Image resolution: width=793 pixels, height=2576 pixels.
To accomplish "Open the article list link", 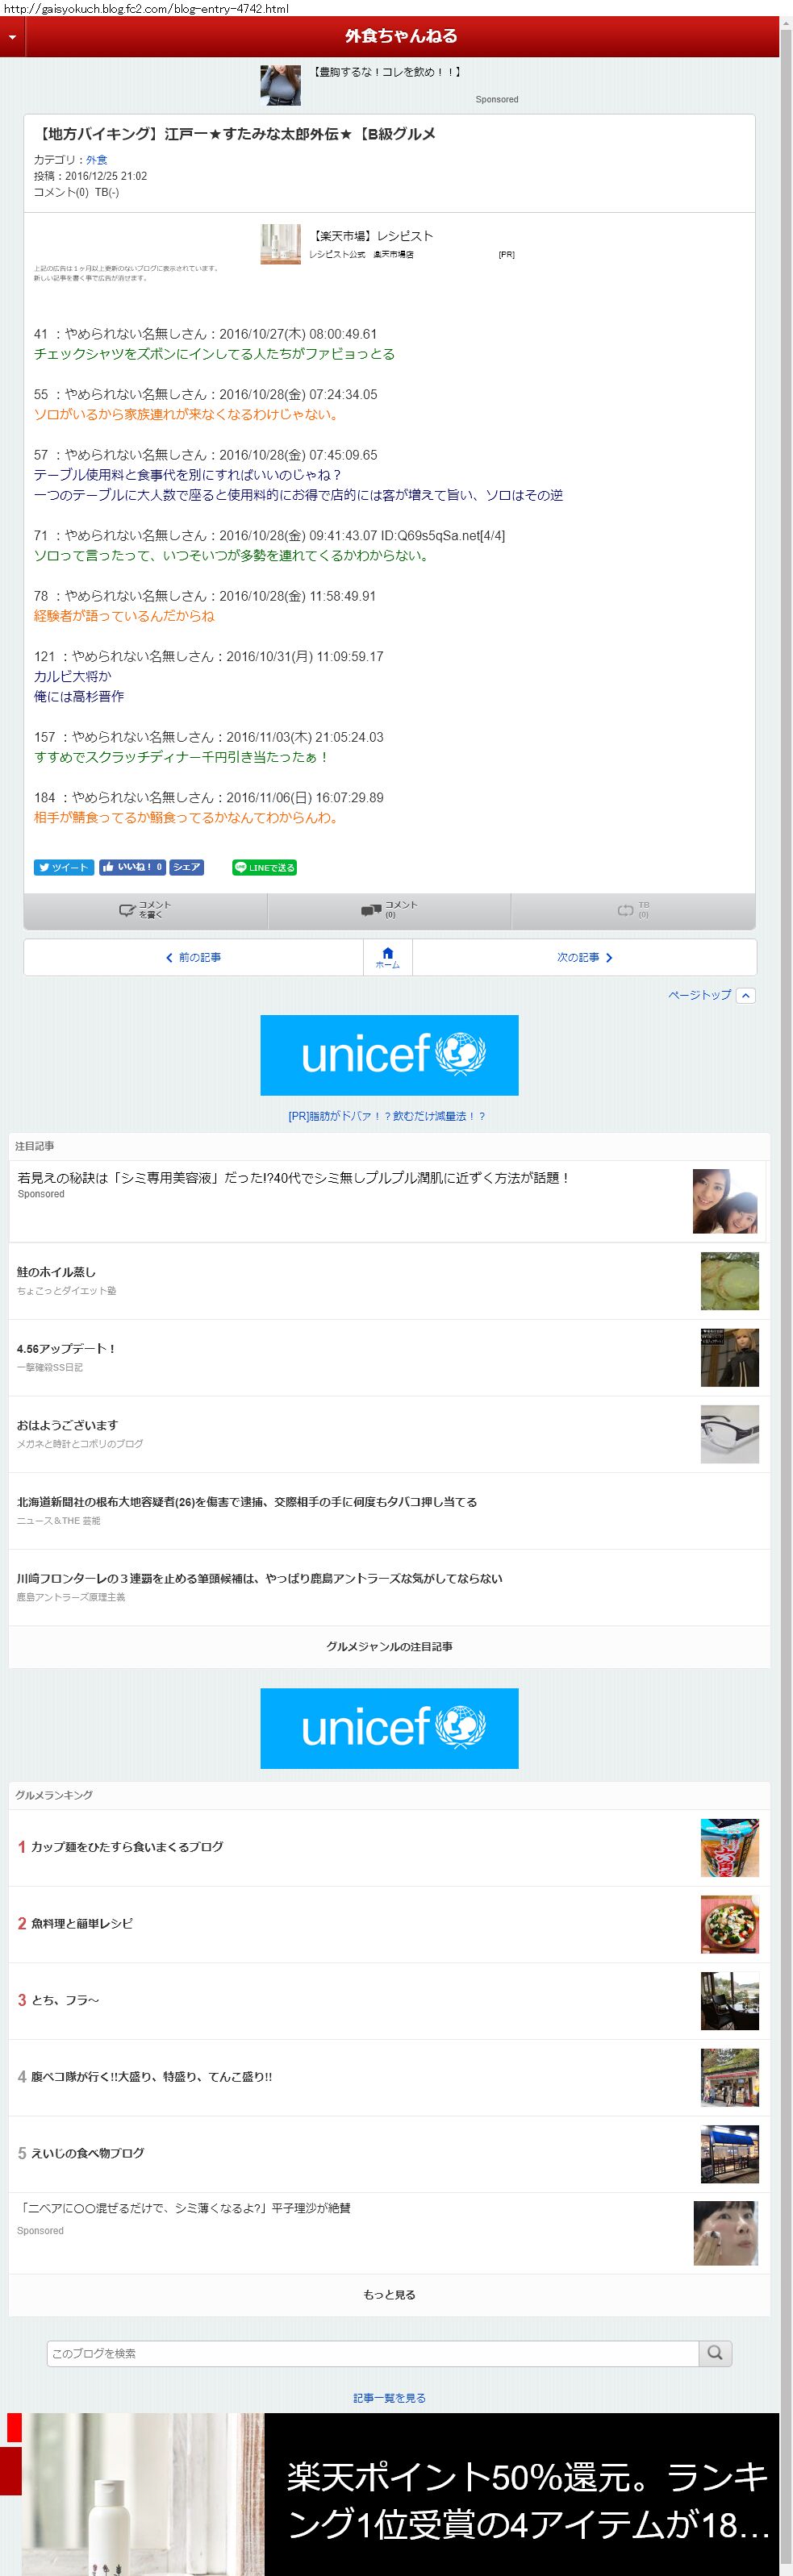I will tap(389, 2397).
